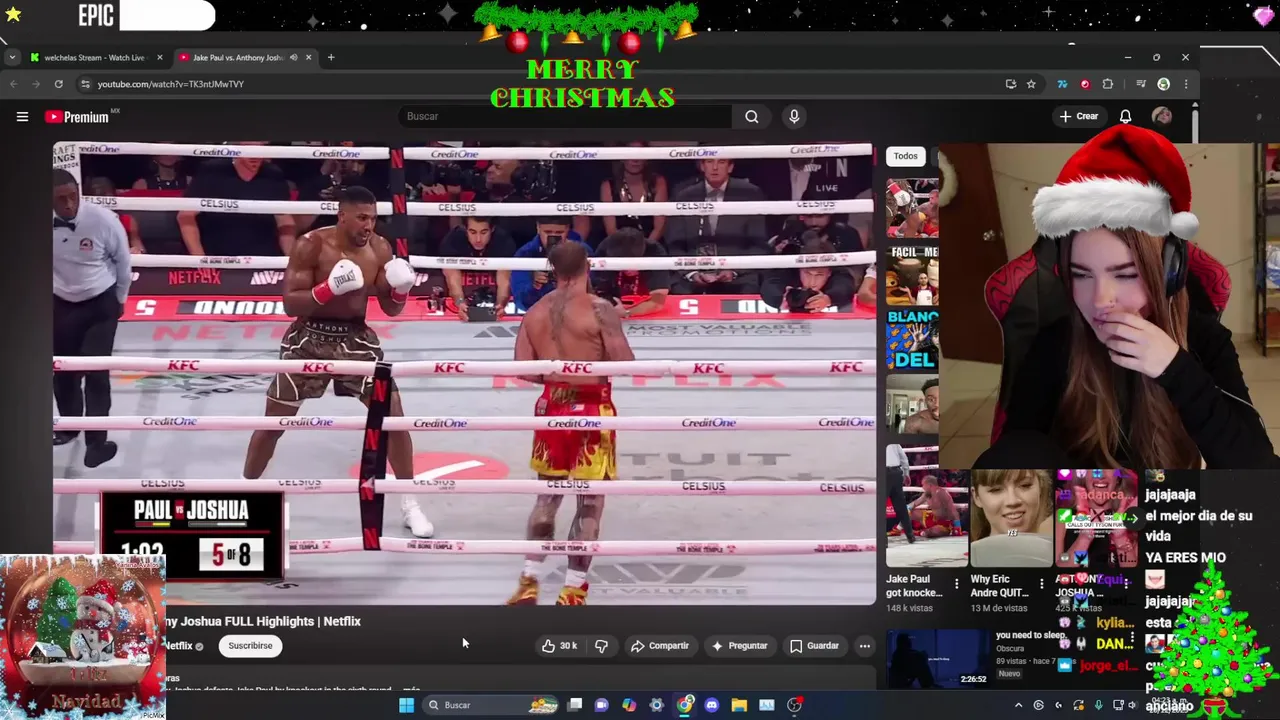Open a new browser tab

[x=331, y=57]
